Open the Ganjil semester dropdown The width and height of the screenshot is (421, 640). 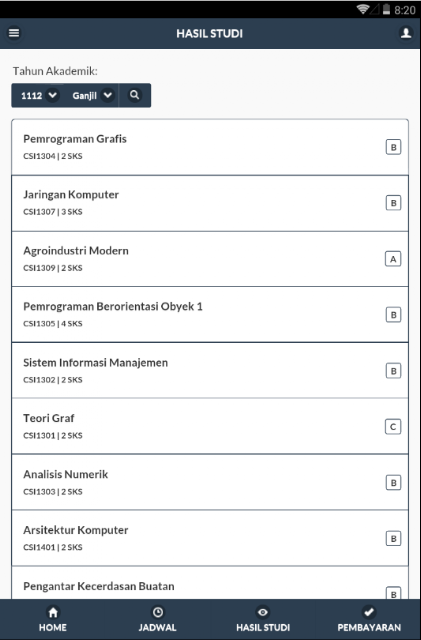click(92, 96)
